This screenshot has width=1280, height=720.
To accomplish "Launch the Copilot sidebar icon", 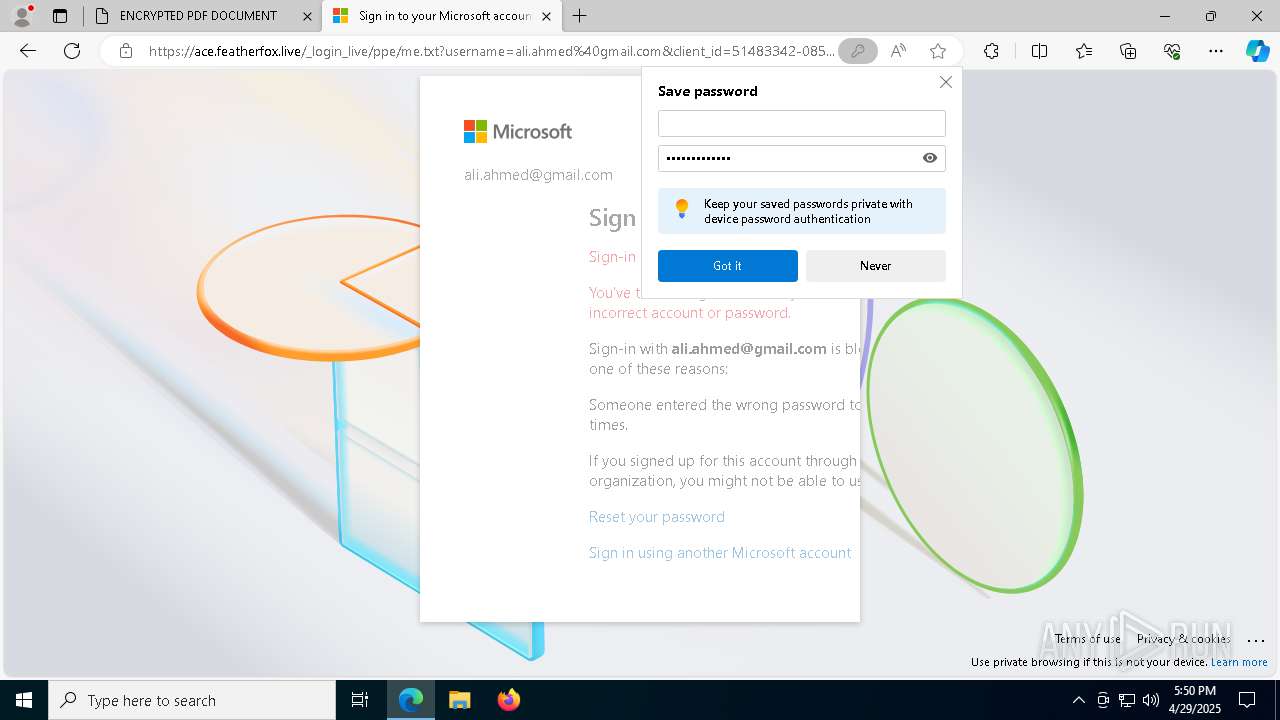I will coord(1257,51).
